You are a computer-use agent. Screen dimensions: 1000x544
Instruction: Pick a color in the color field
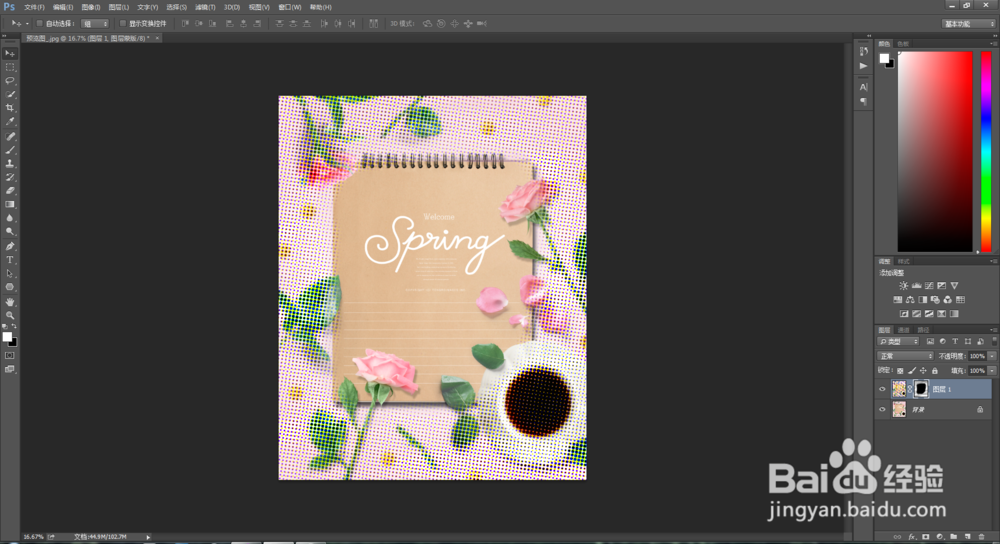(x=935, y=152)
